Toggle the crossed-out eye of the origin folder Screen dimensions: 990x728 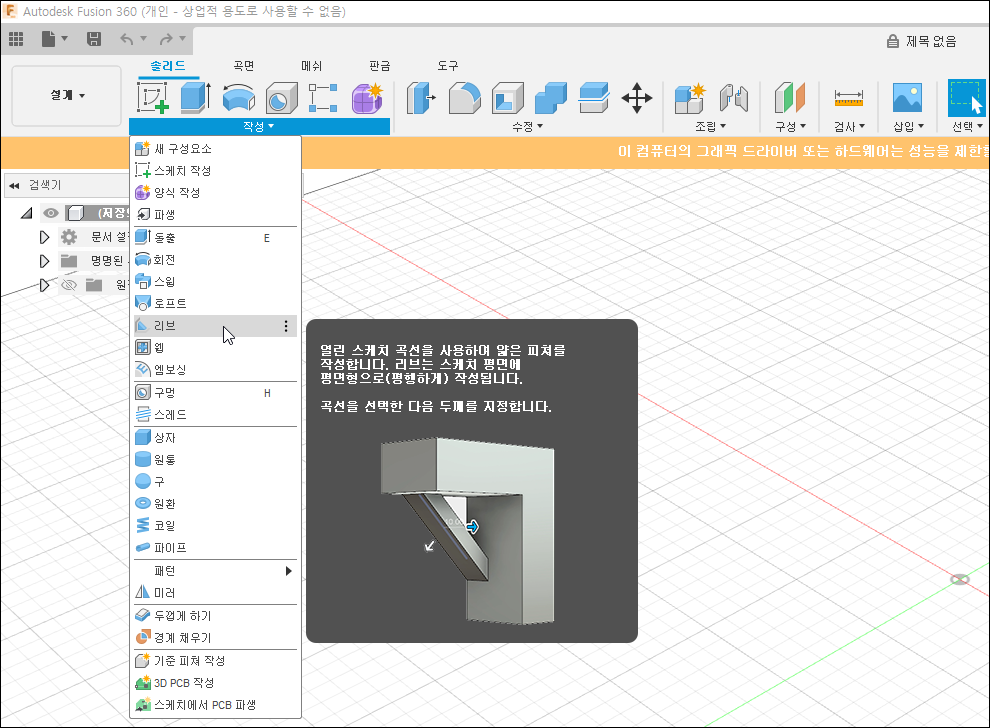click(69, 285)
